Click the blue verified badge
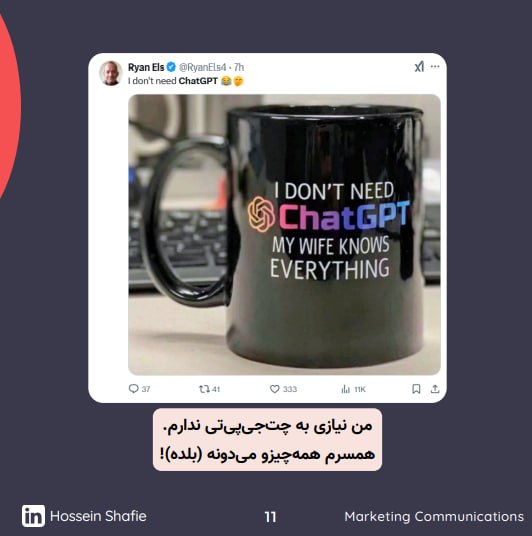 [x=171, y=67]
